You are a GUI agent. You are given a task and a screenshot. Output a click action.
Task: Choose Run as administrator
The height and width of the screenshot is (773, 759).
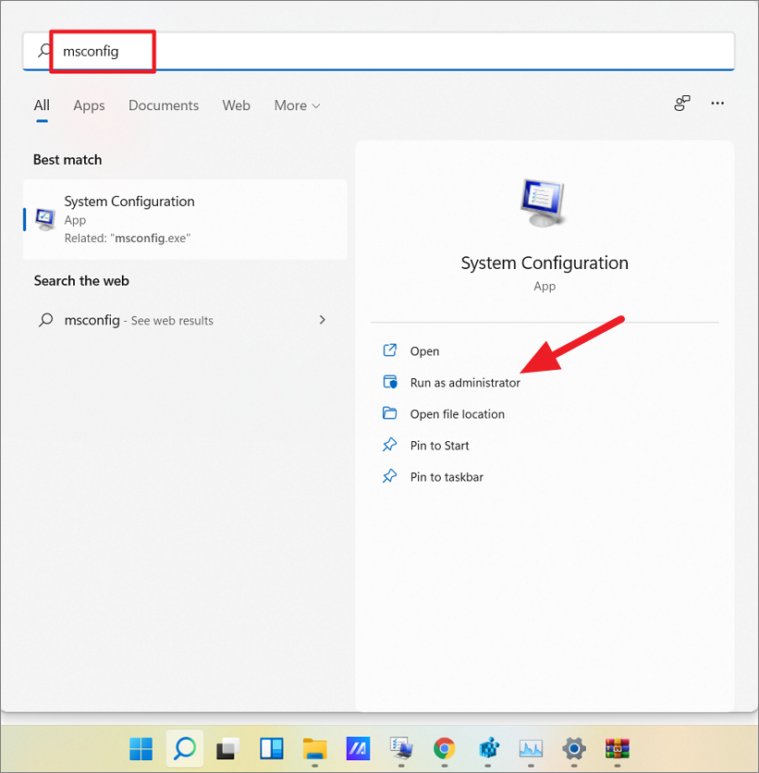coord(465,383)
